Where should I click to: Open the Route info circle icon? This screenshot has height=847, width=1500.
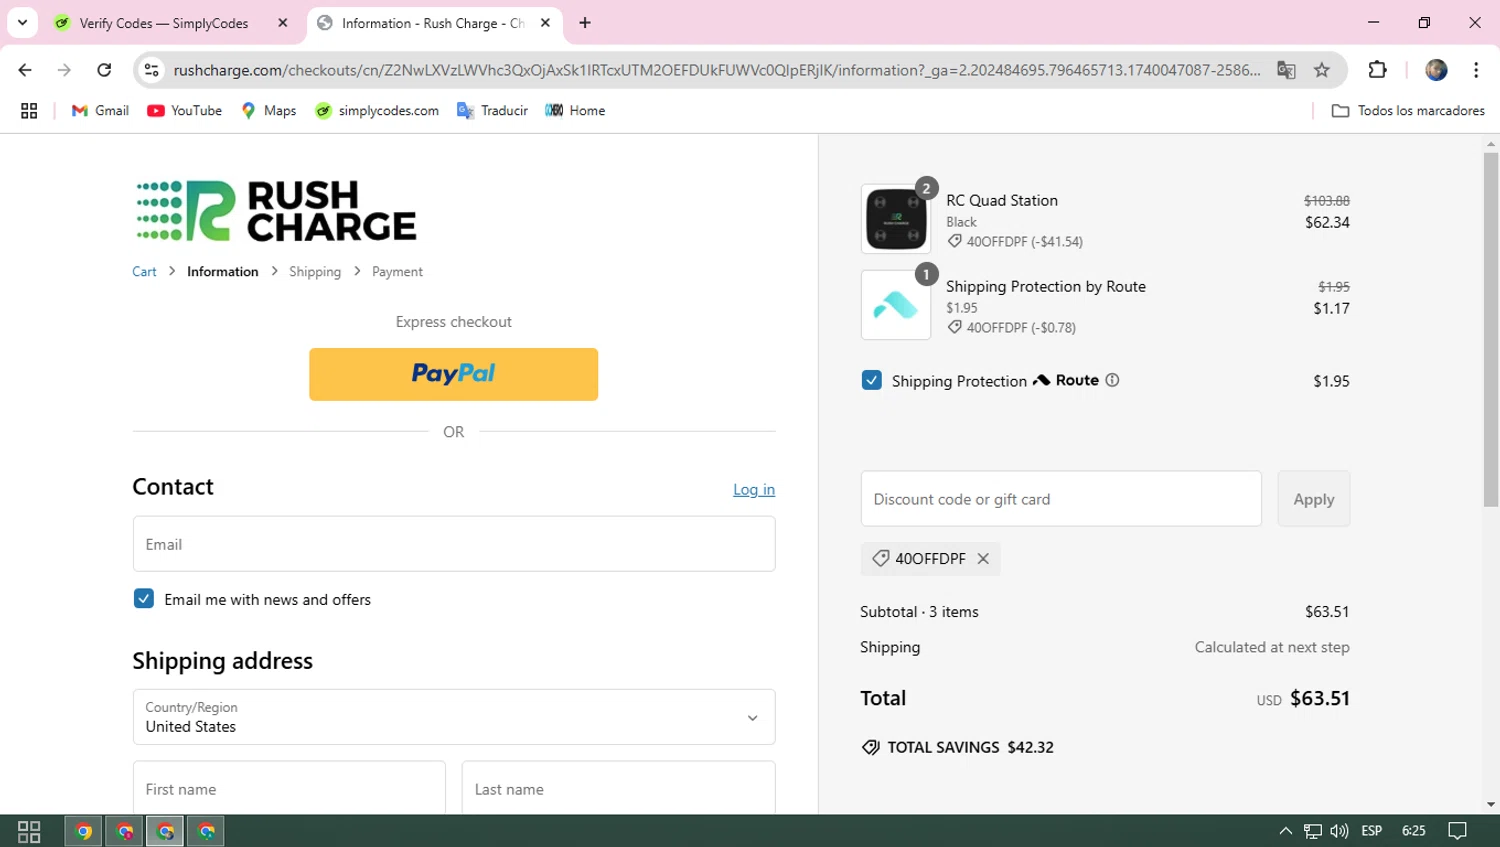pyautogui.click(x=1112, y=380)
